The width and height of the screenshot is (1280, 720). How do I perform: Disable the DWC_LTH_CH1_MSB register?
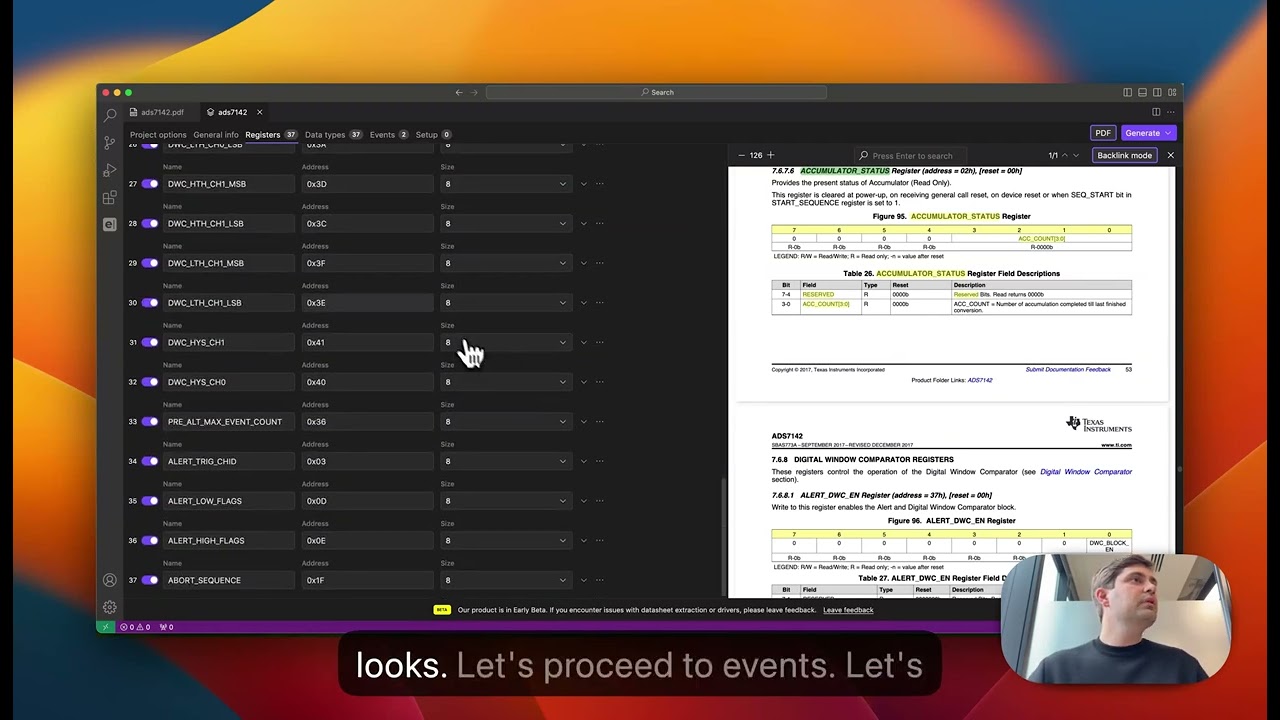(150, 263)
